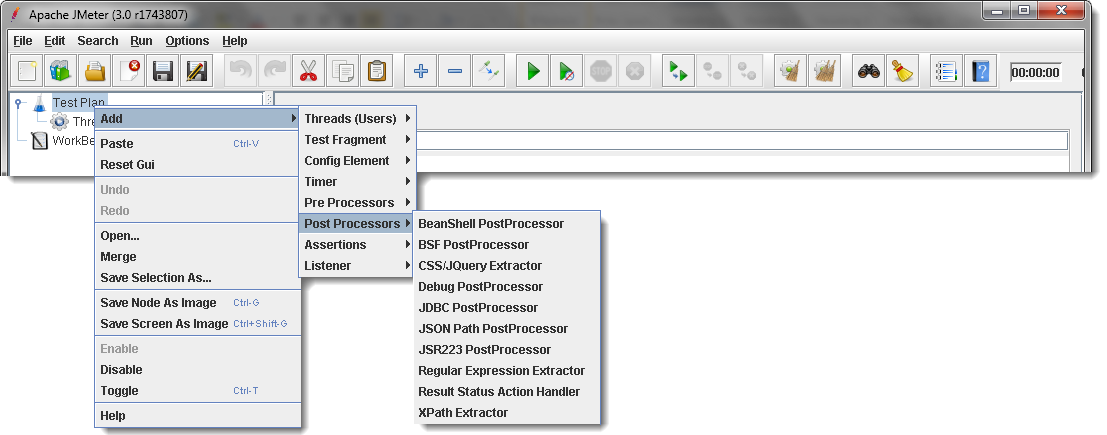
Task: Open the File menu
Action: pos(23,41)
